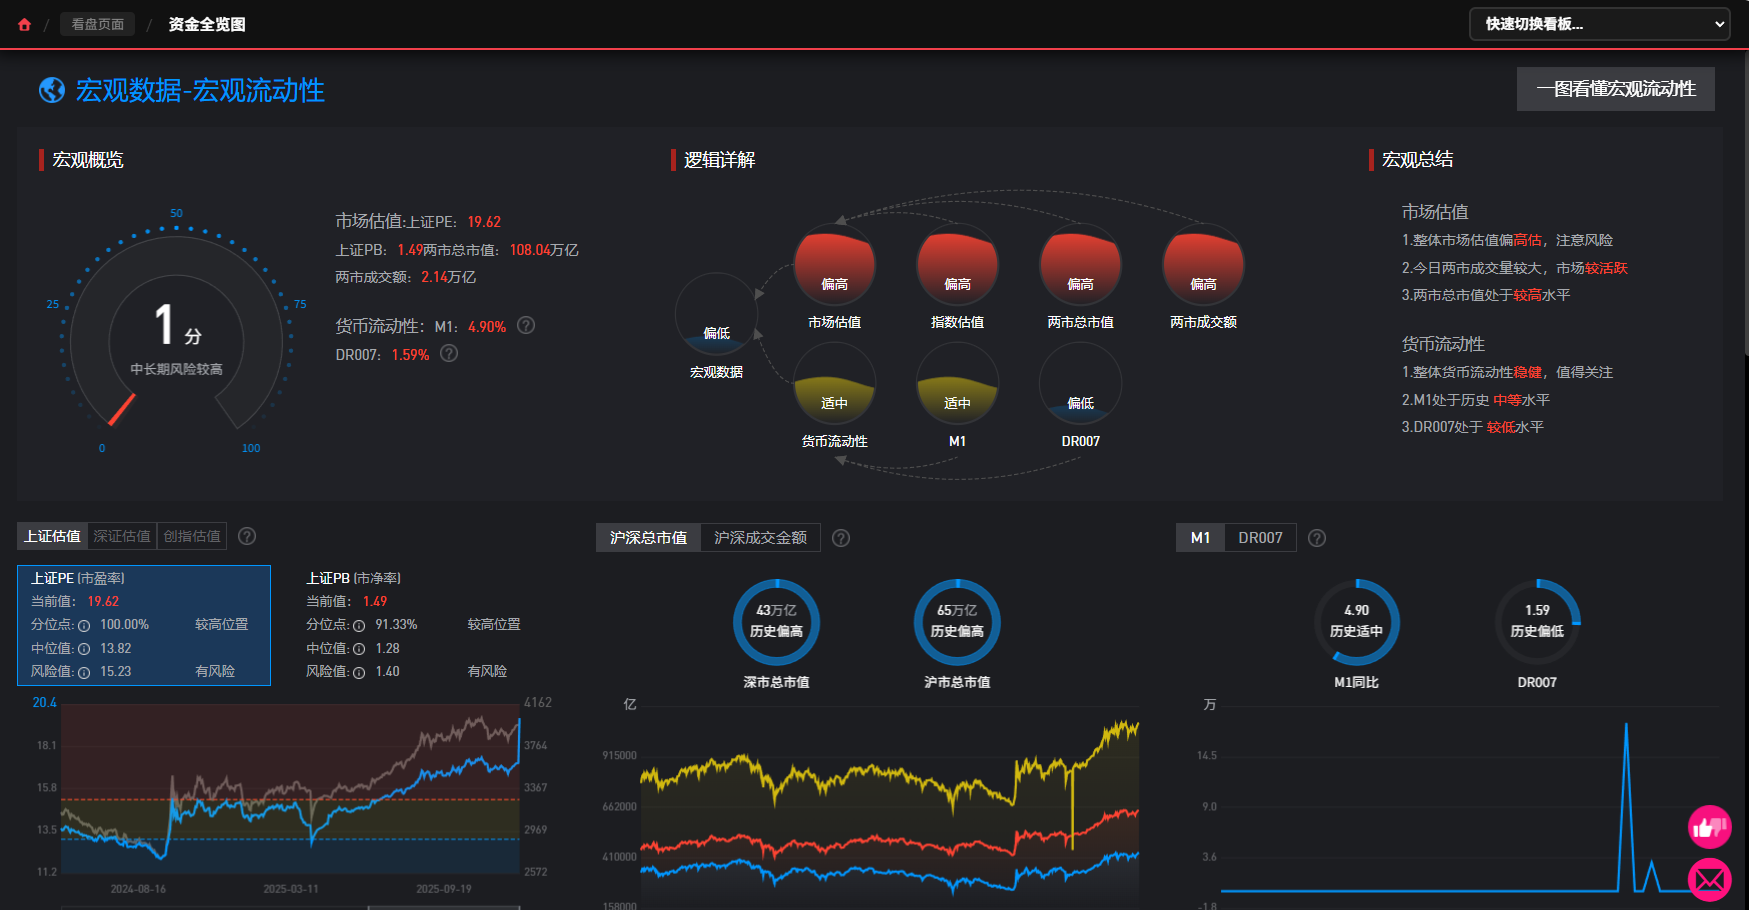Click the 深市总市值 circular gauge
This screenshot has height=910, width=1749.
(x=776, y=622)
